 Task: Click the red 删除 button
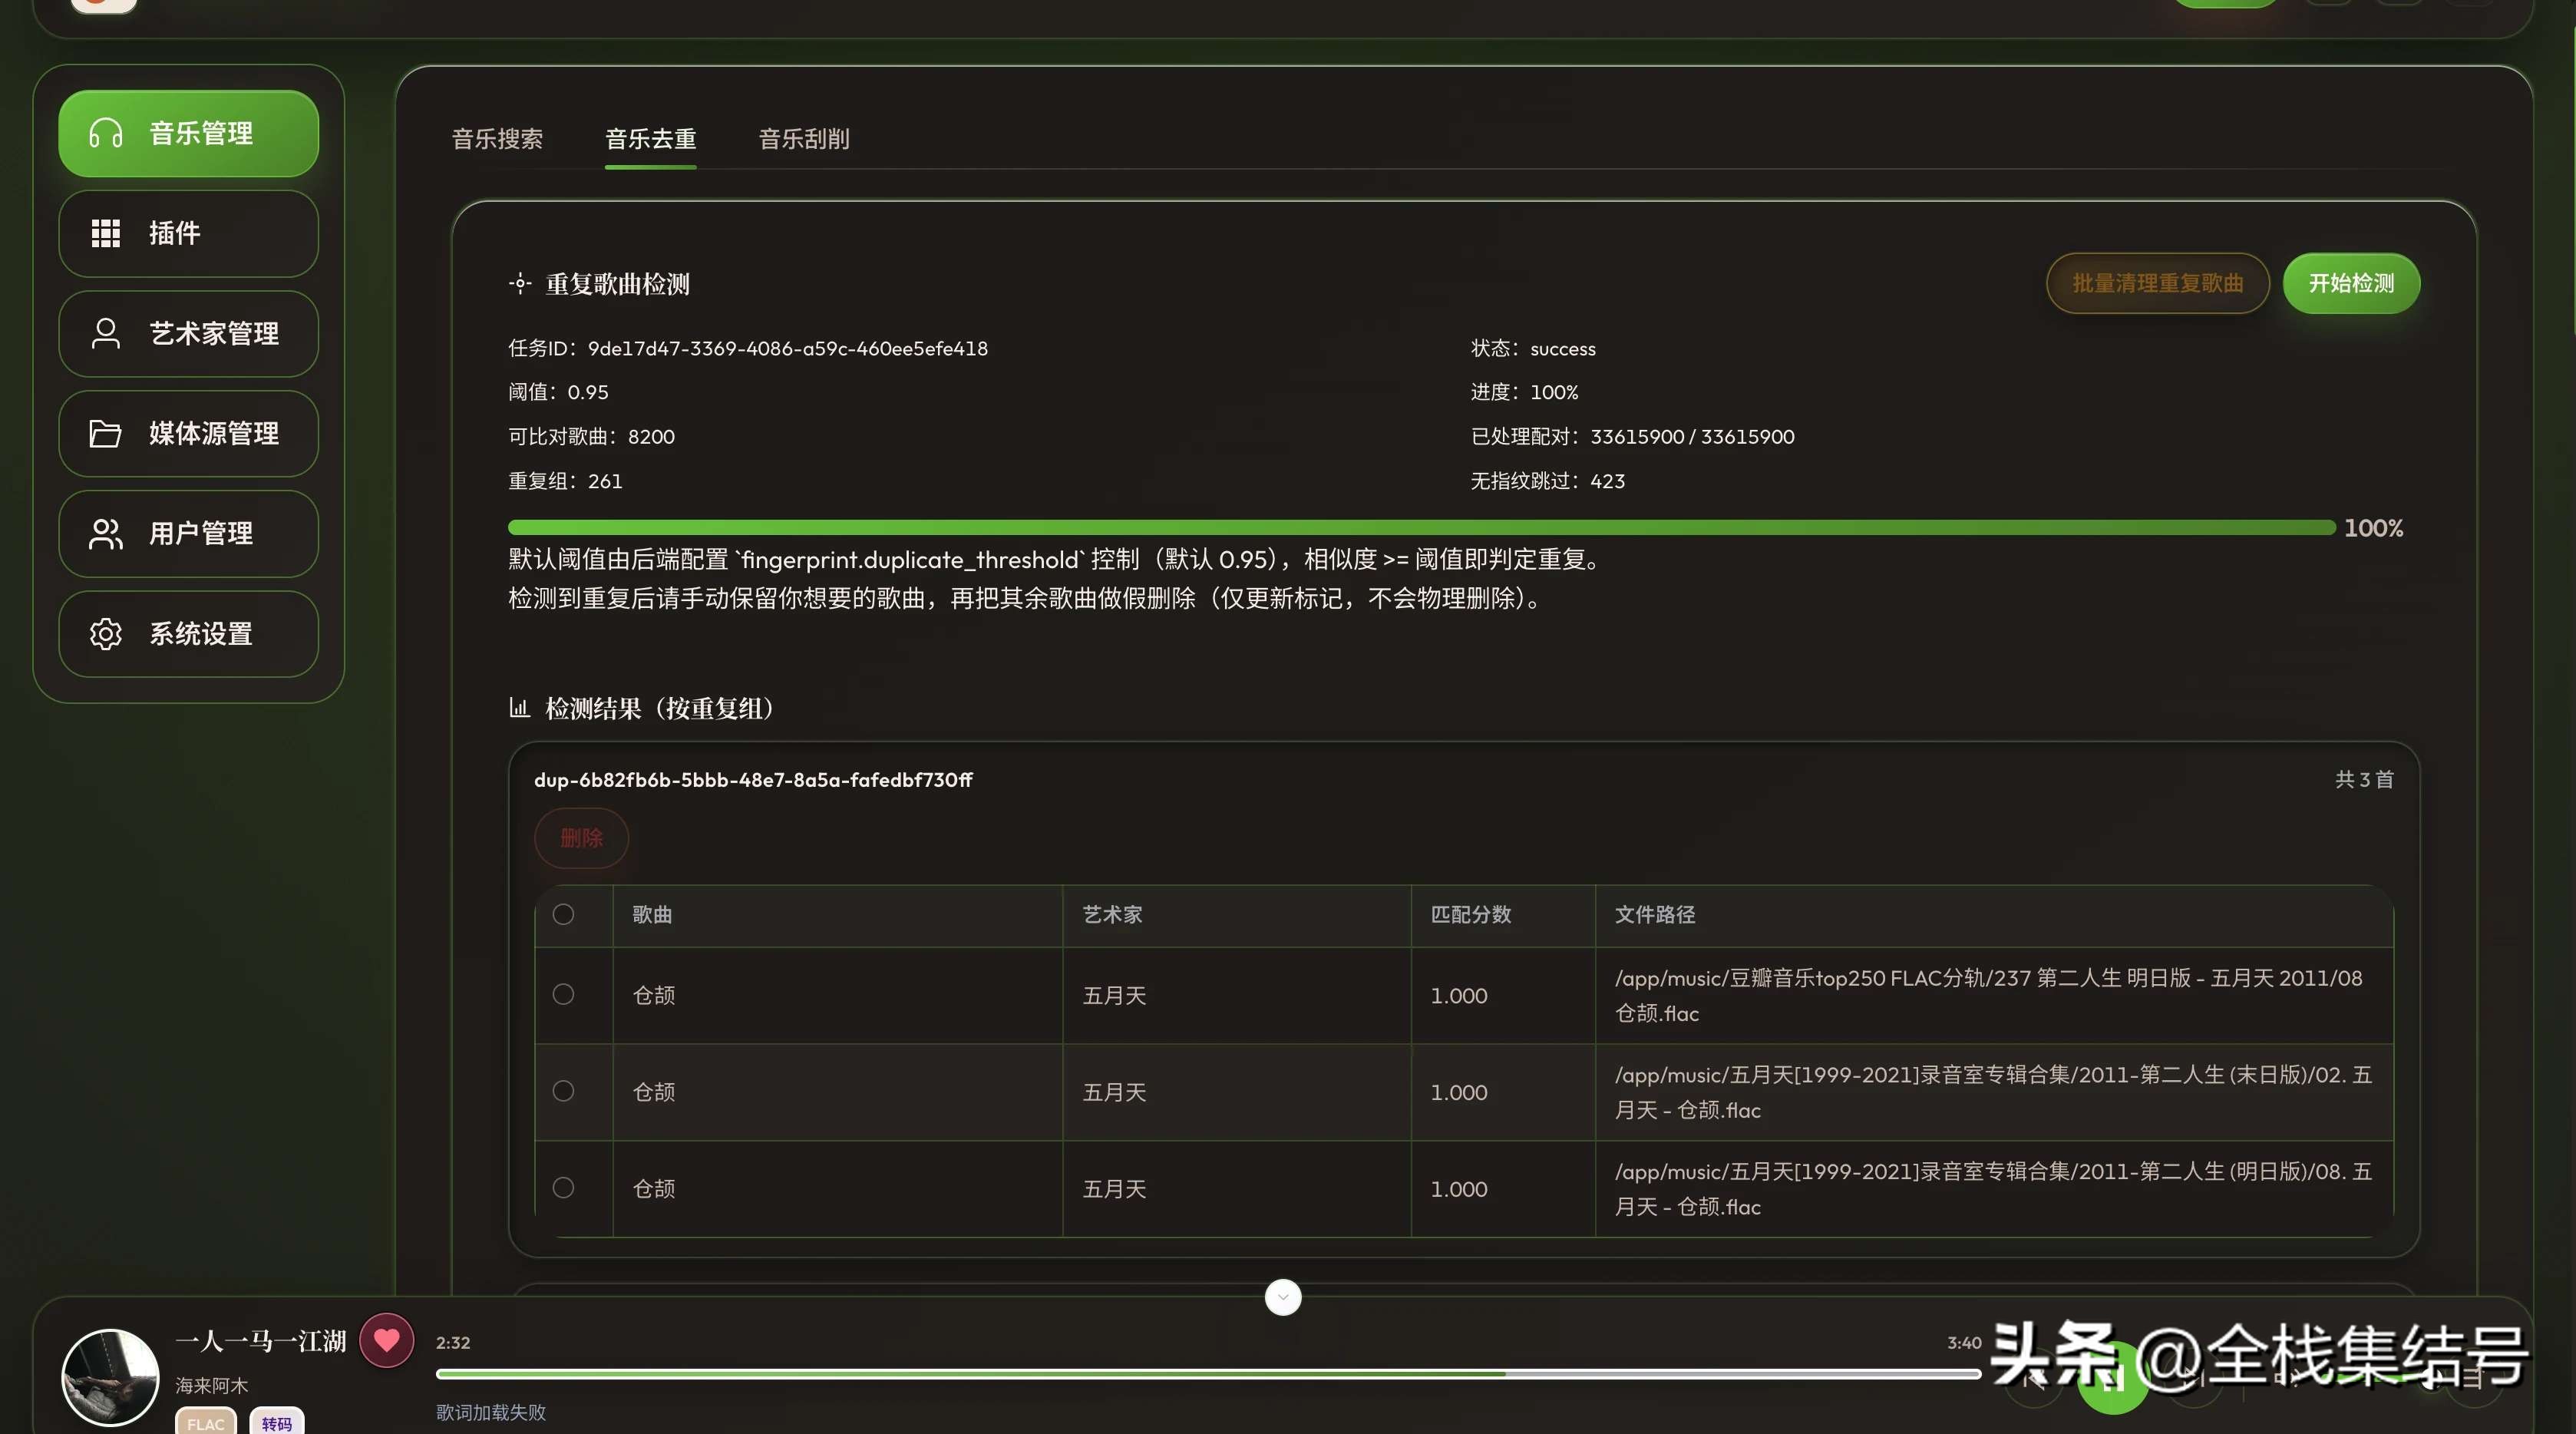(x=581, y=838)
